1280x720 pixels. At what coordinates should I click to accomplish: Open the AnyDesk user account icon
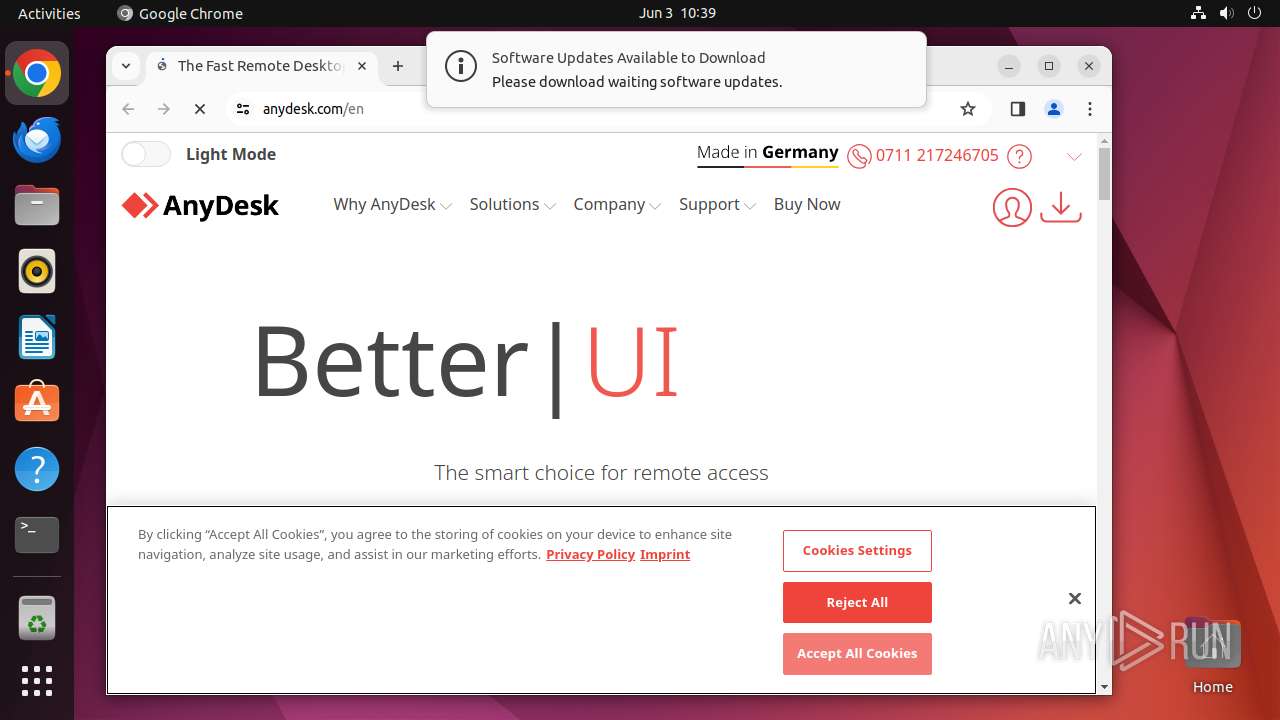click(1012, 207)
